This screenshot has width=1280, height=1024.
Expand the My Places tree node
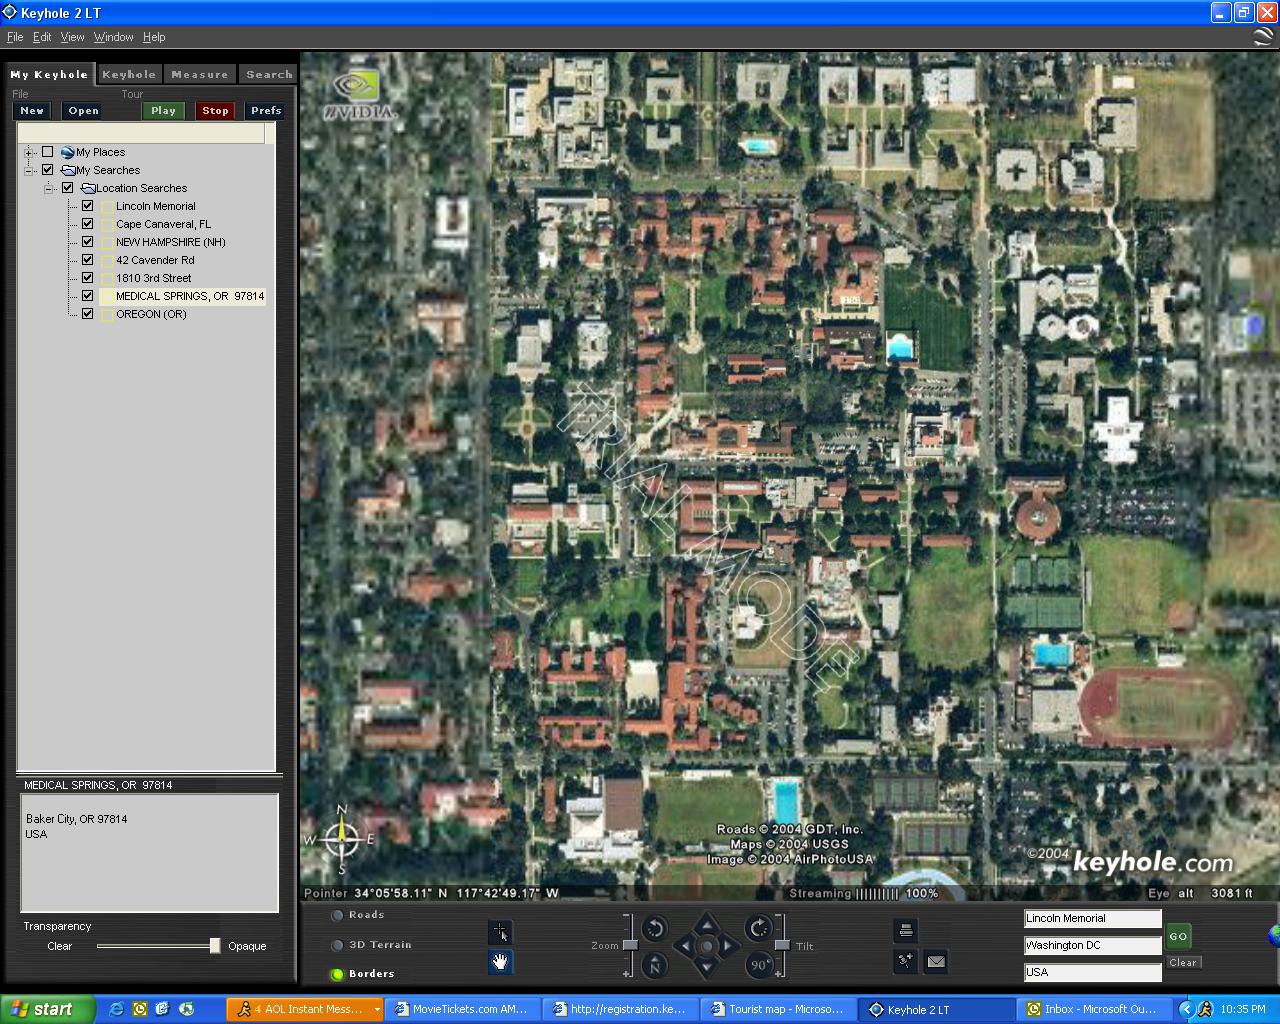[29, 152]
